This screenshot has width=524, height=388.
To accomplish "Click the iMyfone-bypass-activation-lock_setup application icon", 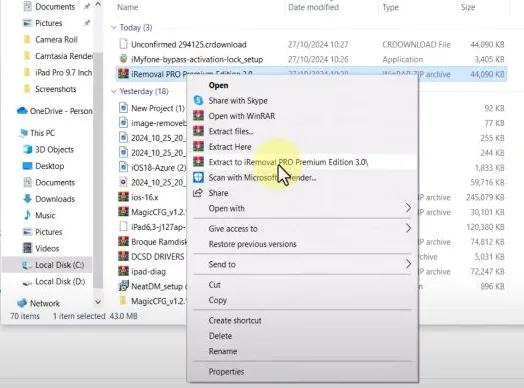I will pyautogui.click(x=123, y=59).
